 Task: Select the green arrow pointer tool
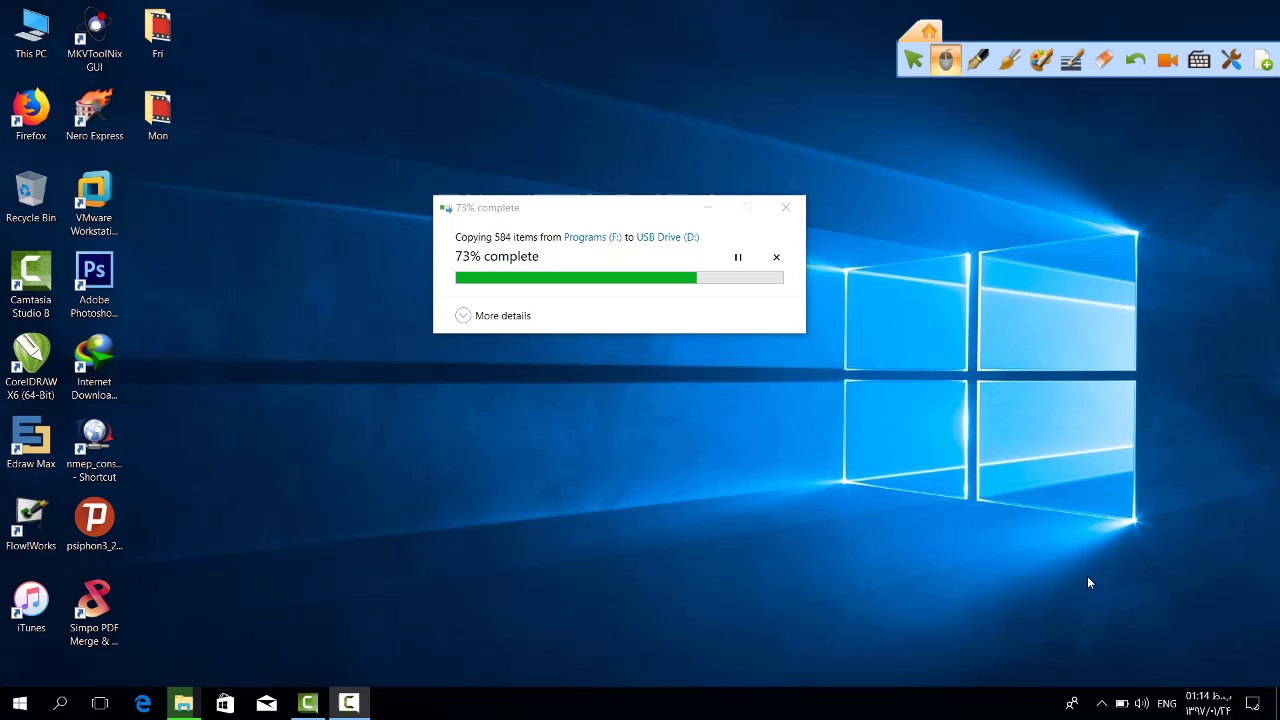[x=913, y=61]
